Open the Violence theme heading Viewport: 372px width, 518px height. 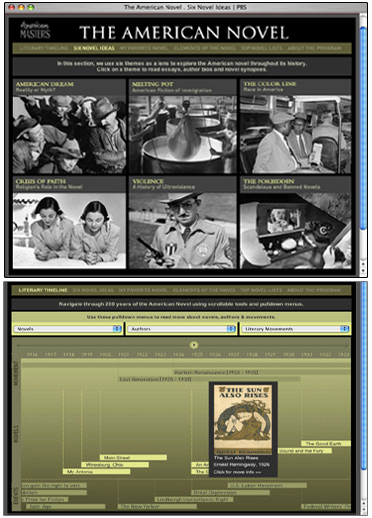click(x=148, y=181)
